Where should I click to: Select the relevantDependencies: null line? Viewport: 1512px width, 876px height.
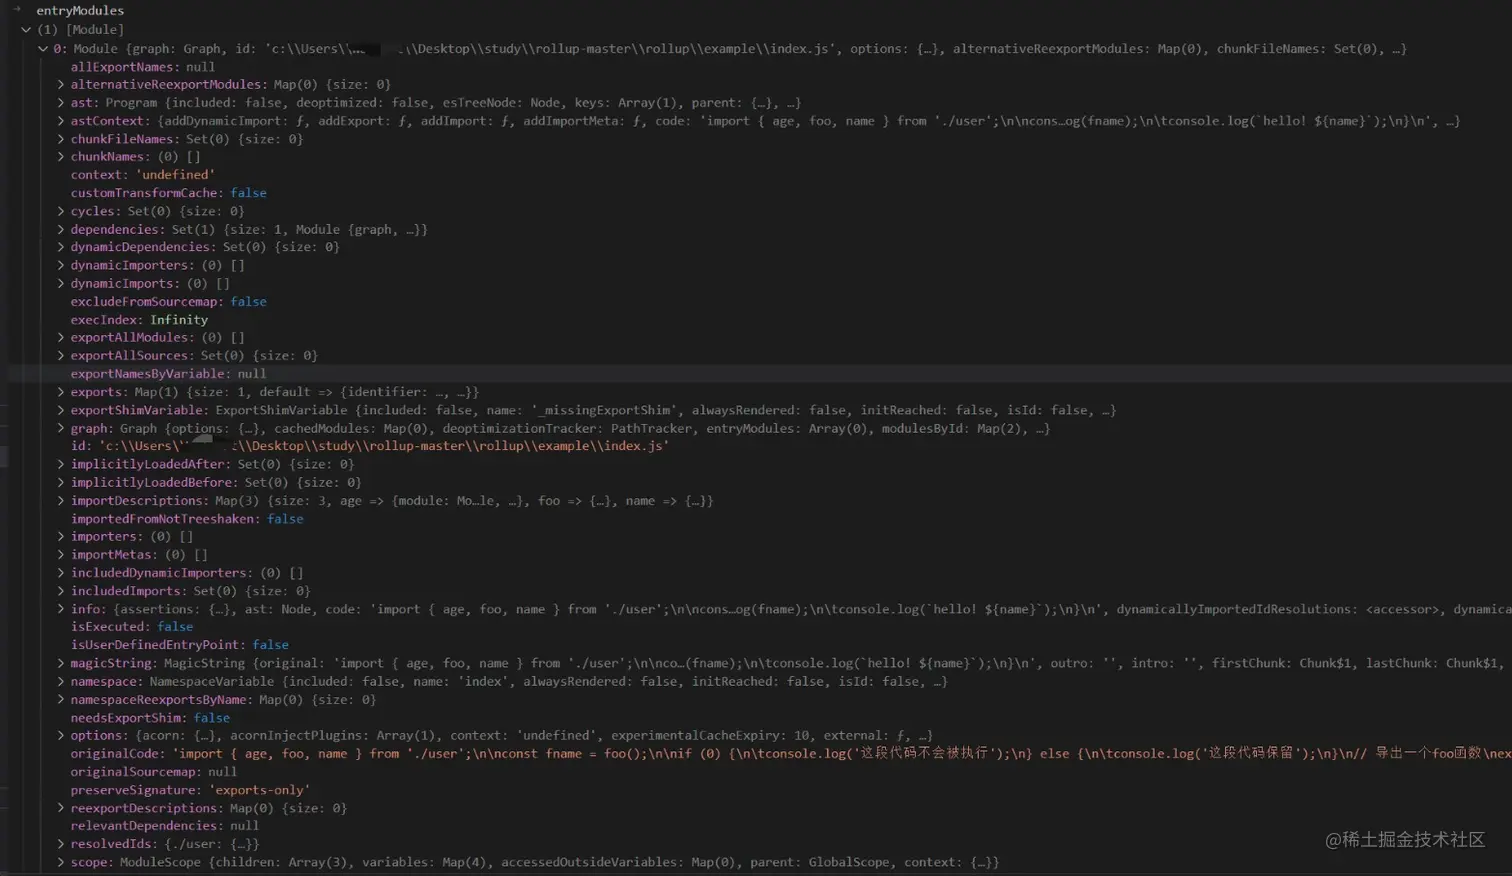165,826
